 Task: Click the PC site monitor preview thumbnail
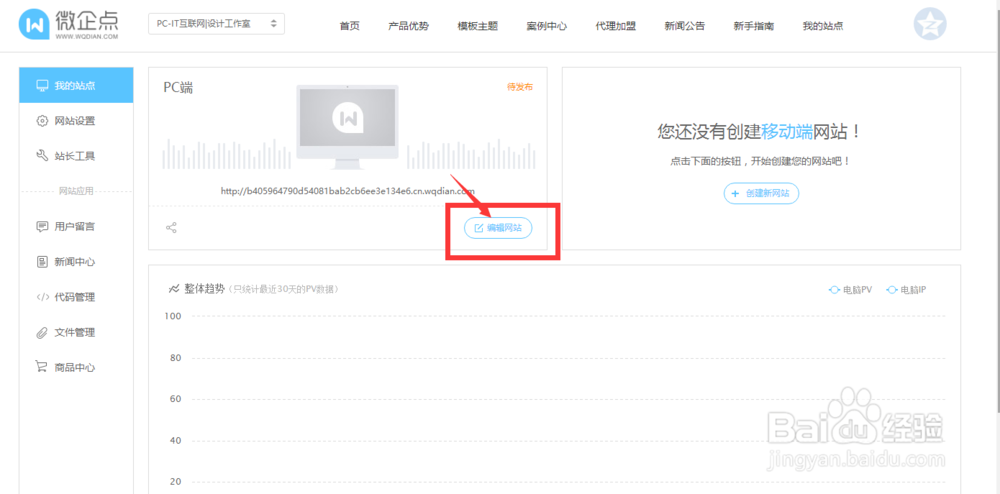click(348, 127)
